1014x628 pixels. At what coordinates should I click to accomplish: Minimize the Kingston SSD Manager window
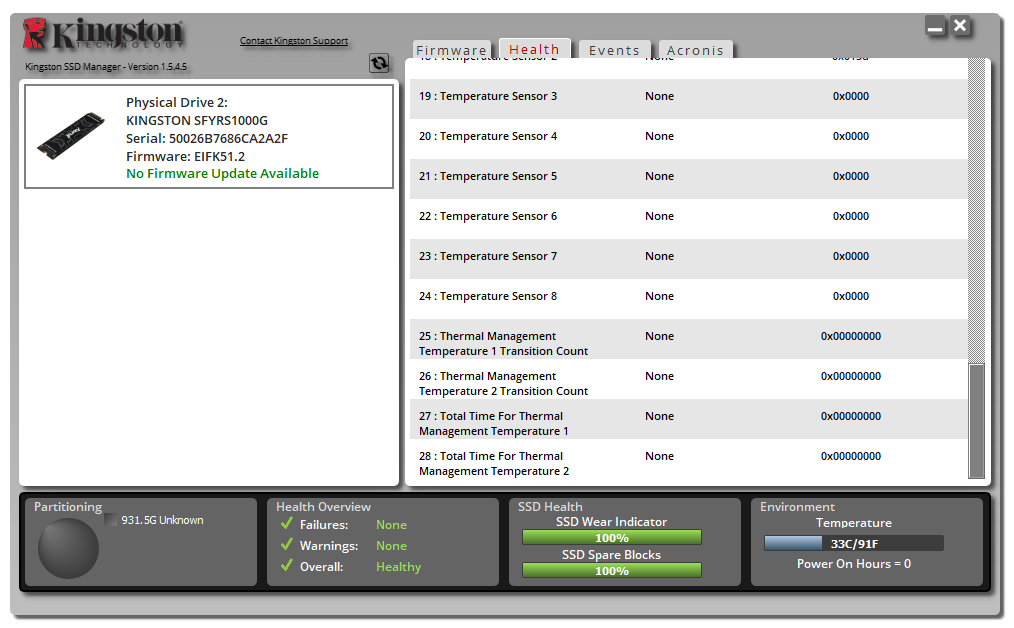coord(934,27)
